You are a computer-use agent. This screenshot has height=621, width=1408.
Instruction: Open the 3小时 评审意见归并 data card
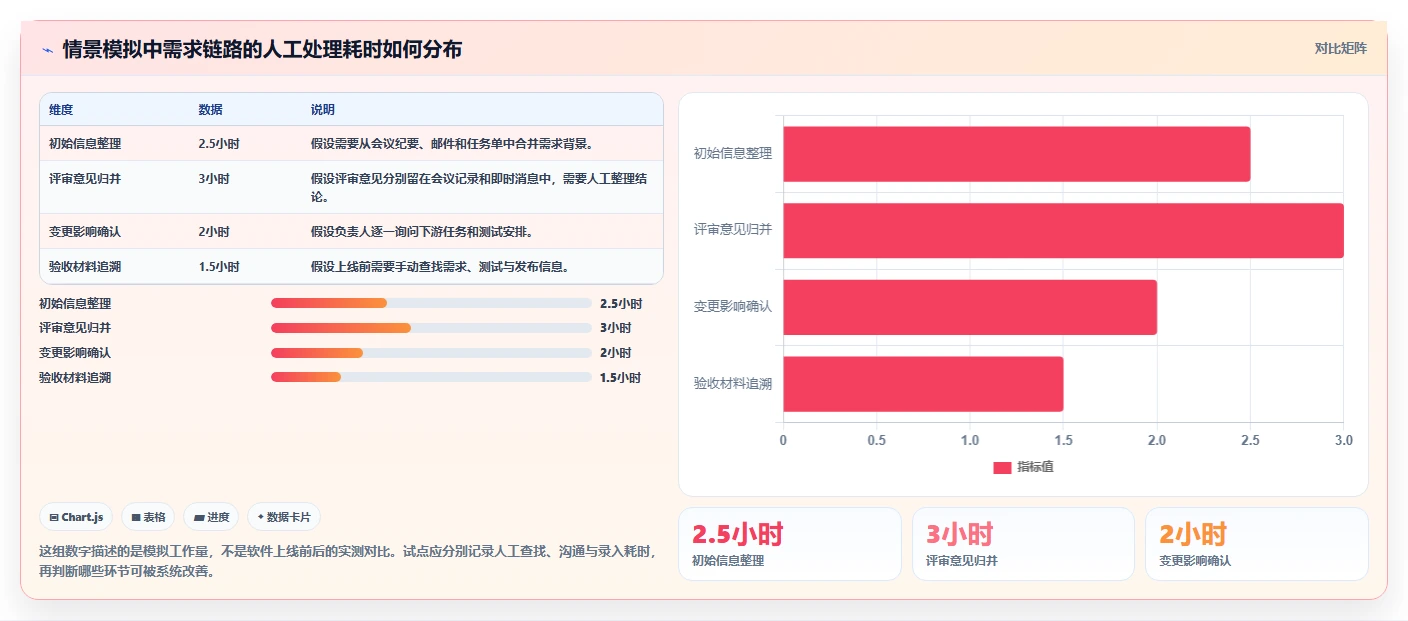(x=1023, y=544)
